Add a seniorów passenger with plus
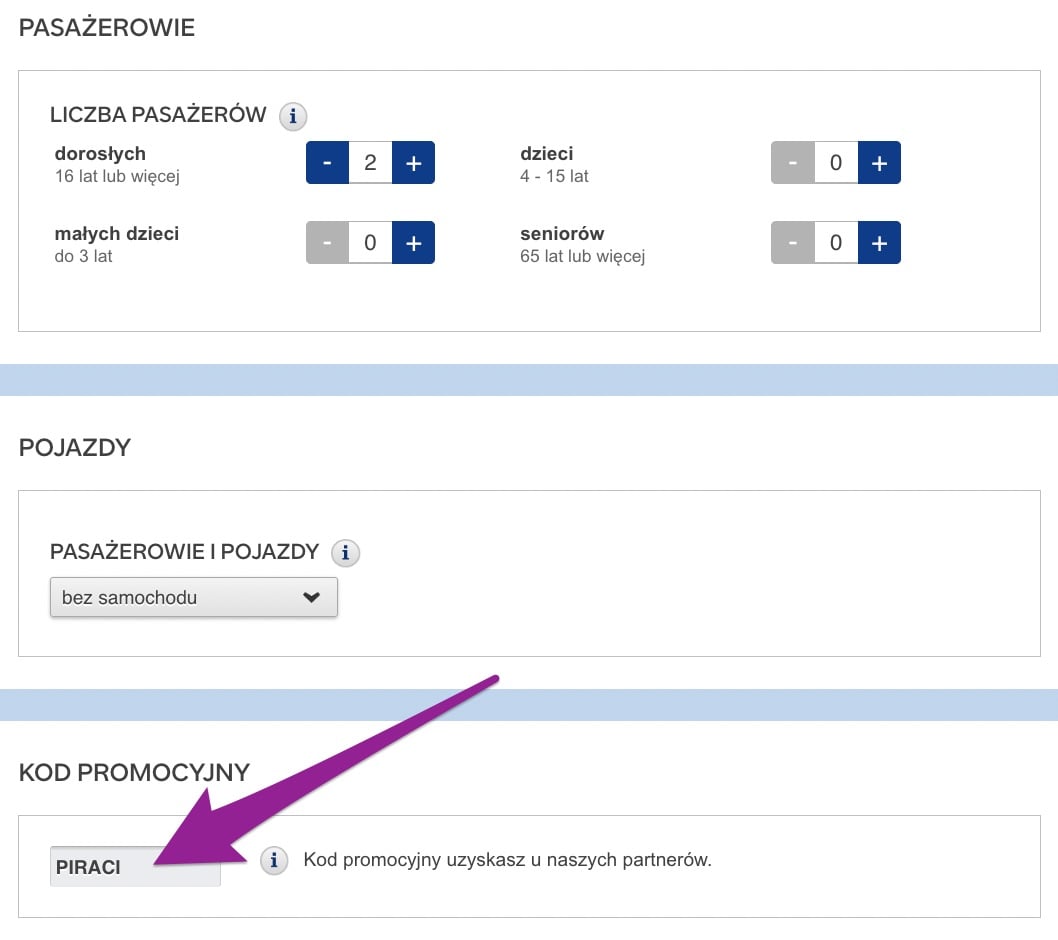The height and width of the screenshot is (940, 1058). coord(879,243)
